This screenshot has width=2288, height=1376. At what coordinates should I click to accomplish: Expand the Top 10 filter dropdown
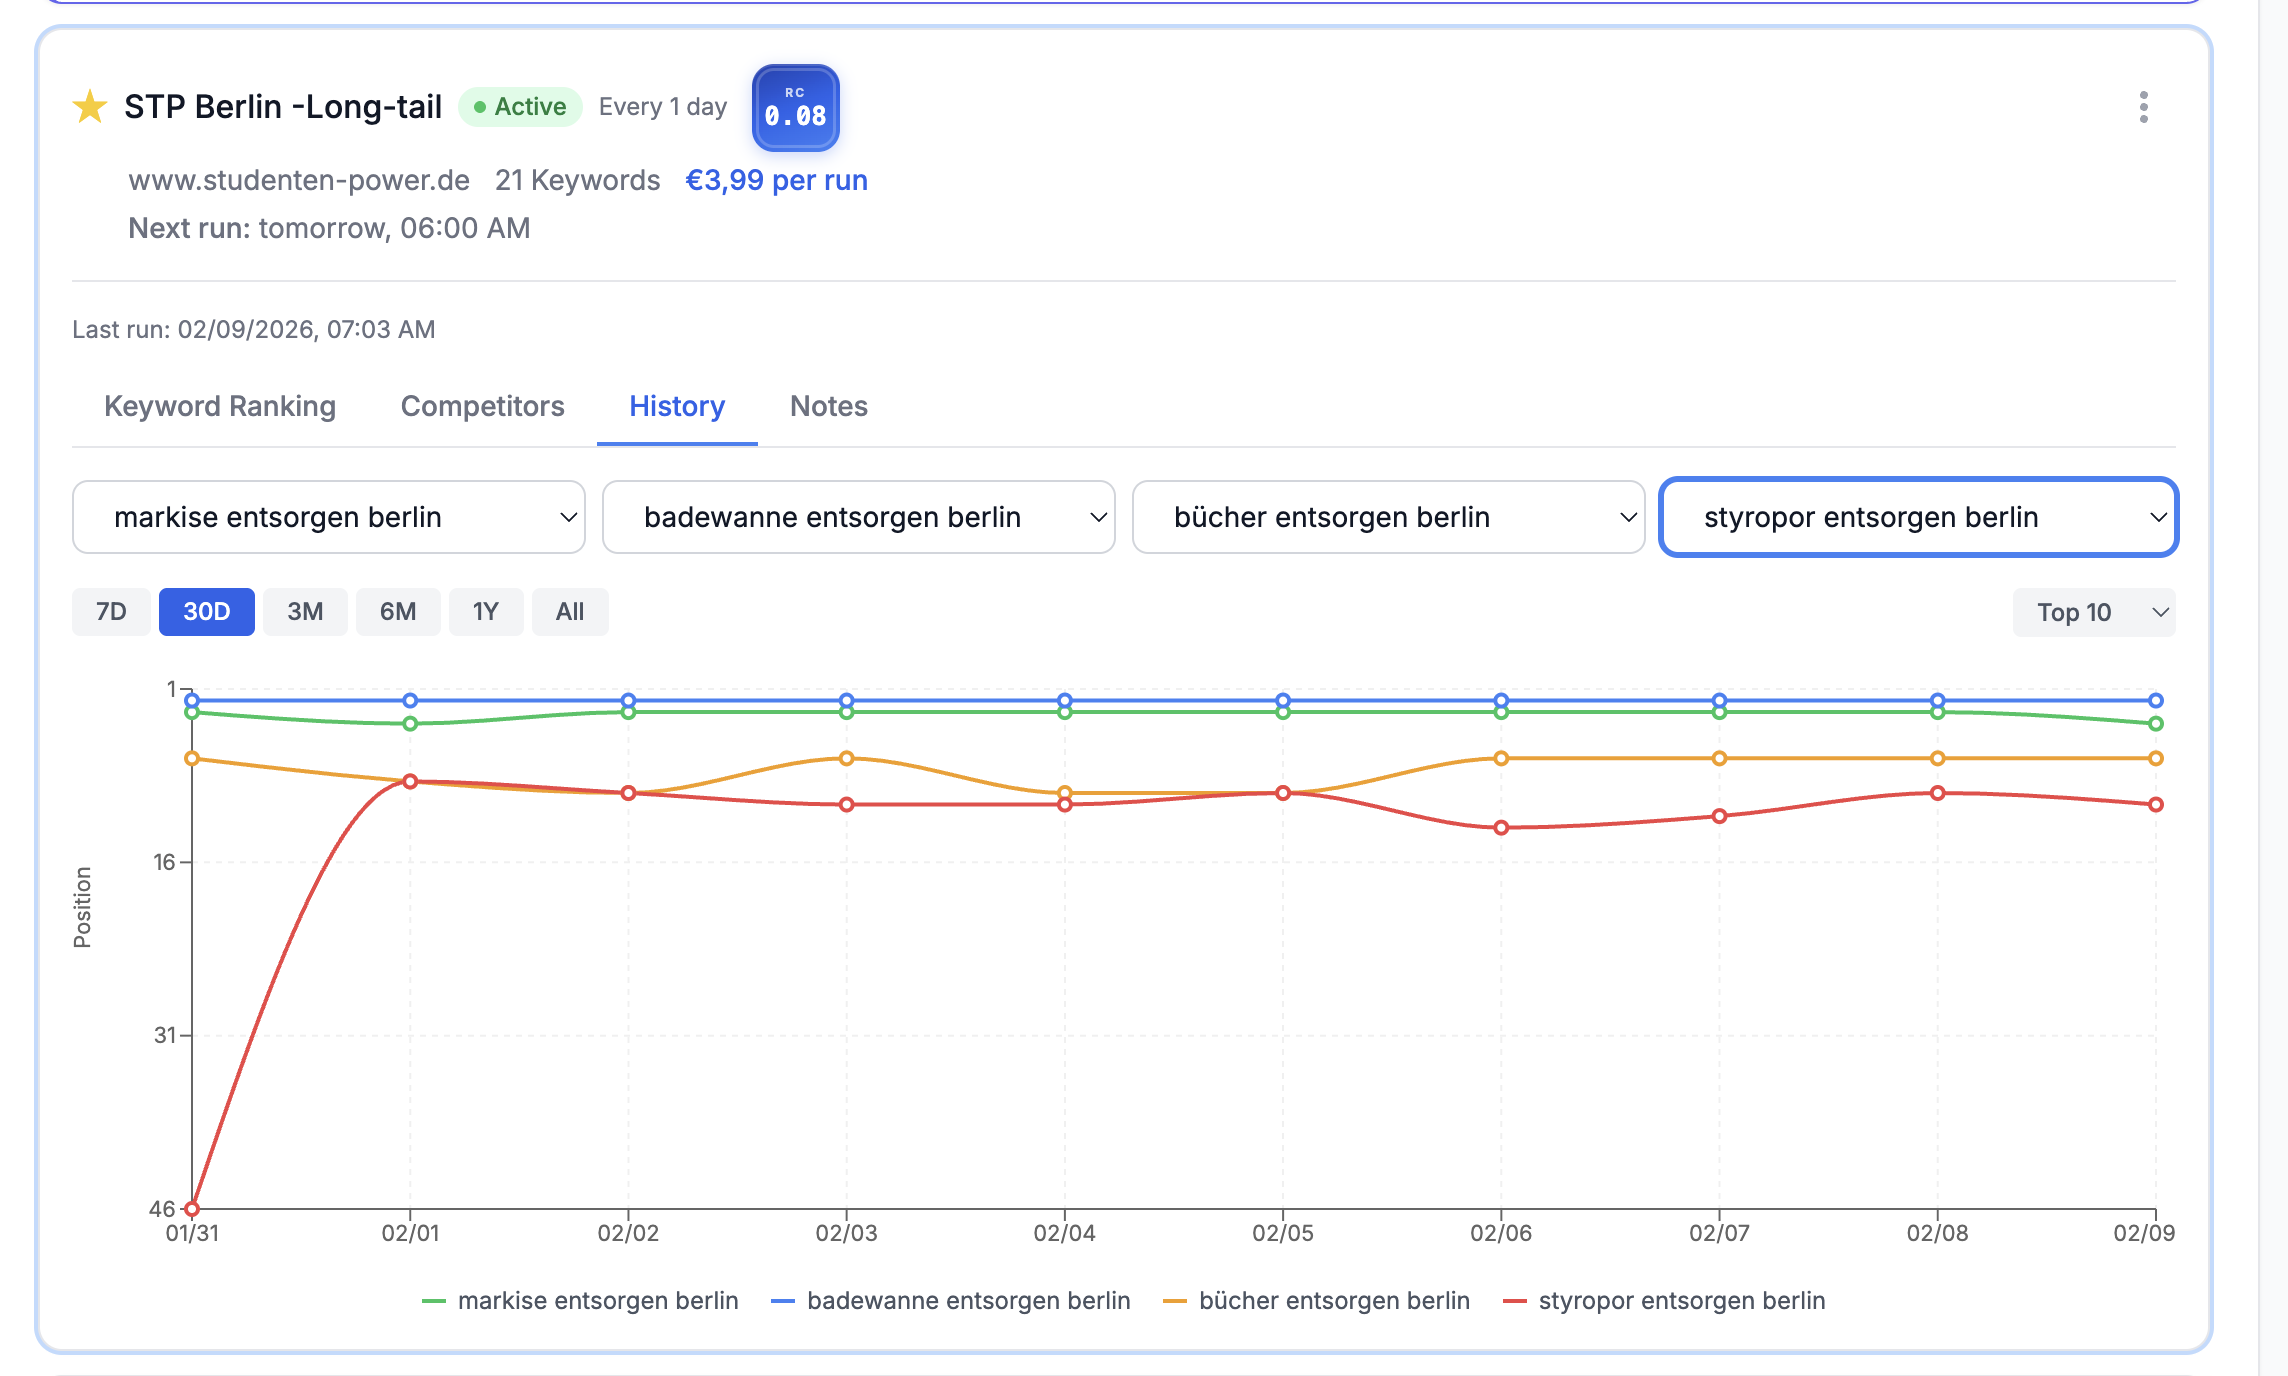2093,612
